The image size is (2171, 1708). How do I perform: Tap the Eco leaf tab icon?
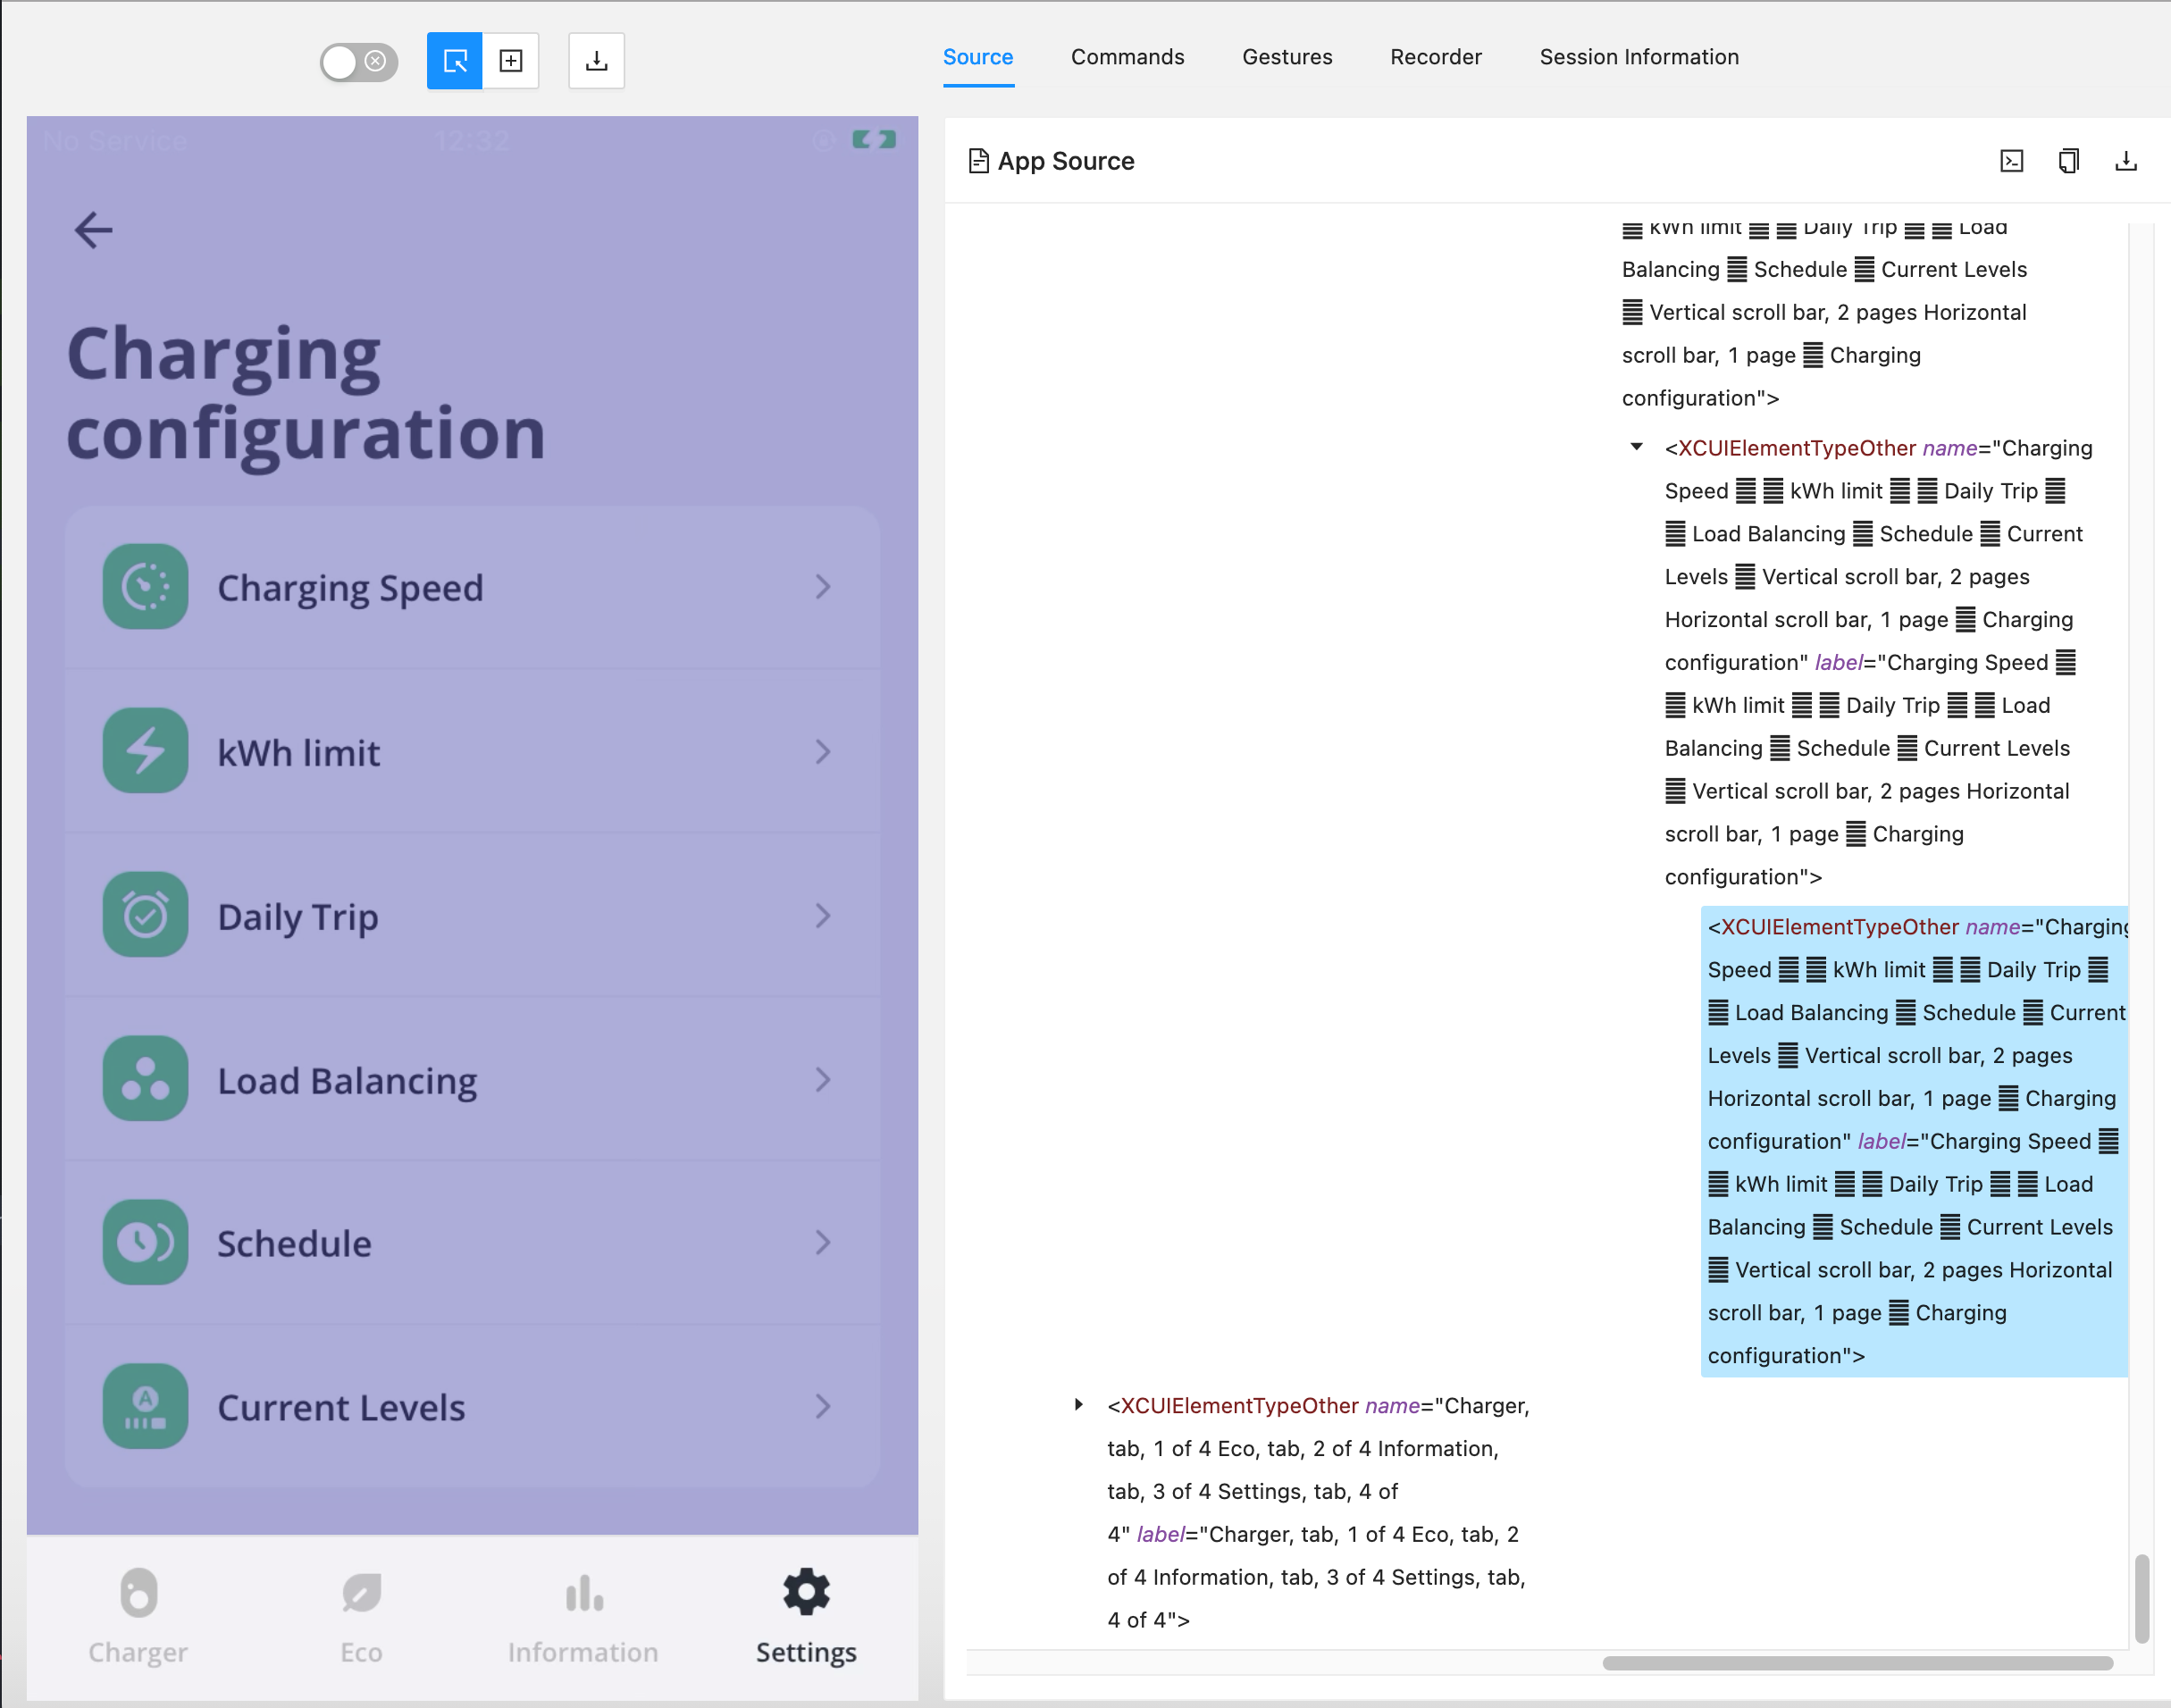[x=361, y=1592]
